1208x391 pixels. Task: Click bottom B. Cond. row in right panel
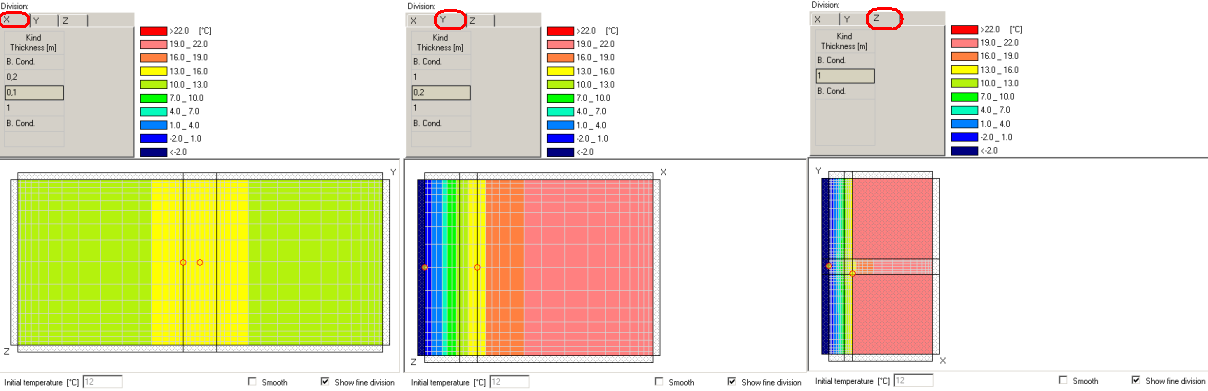point(845,91)
